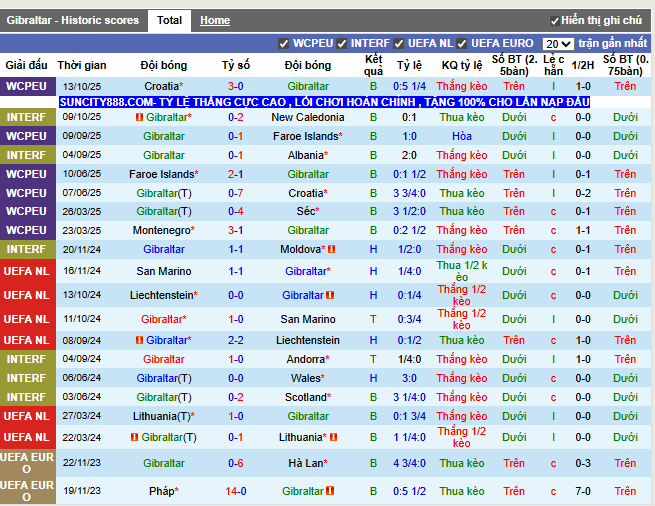Select the WCPEU league label on 13/10/25
655x506 pixels.
tap(26, 86)
